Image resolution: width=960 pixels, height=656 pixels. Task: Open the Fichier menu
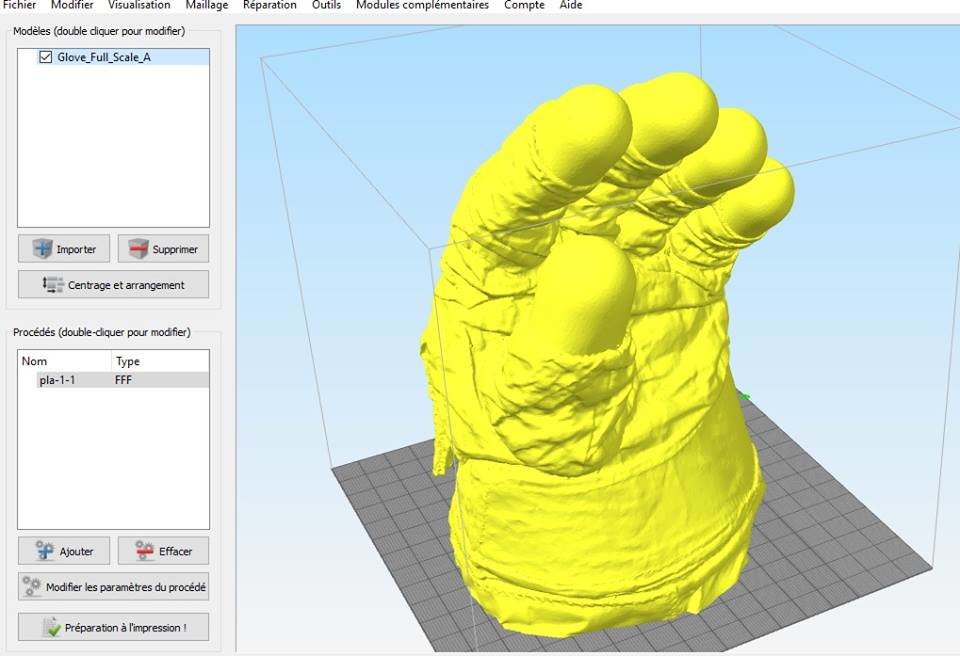(x=20, y=5)
